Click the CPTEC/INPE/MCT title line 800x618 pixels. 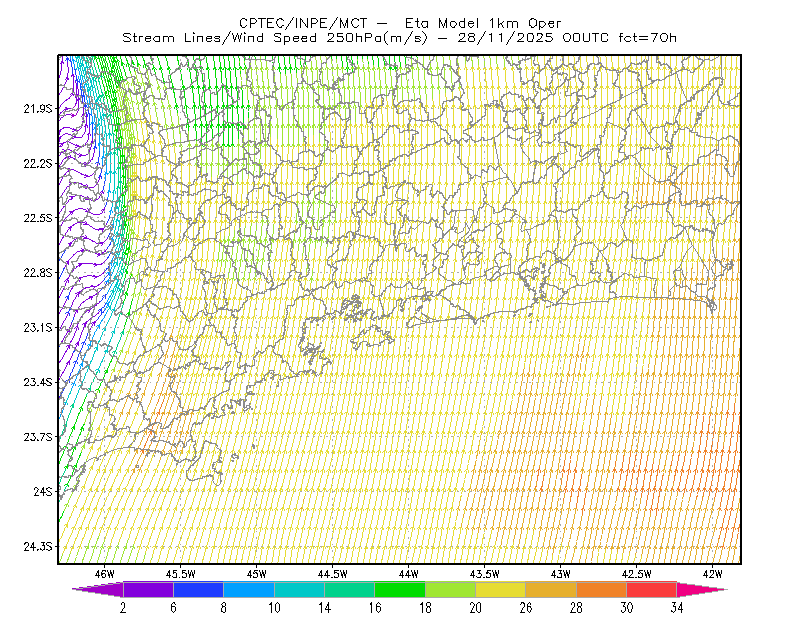click(400, 23)
